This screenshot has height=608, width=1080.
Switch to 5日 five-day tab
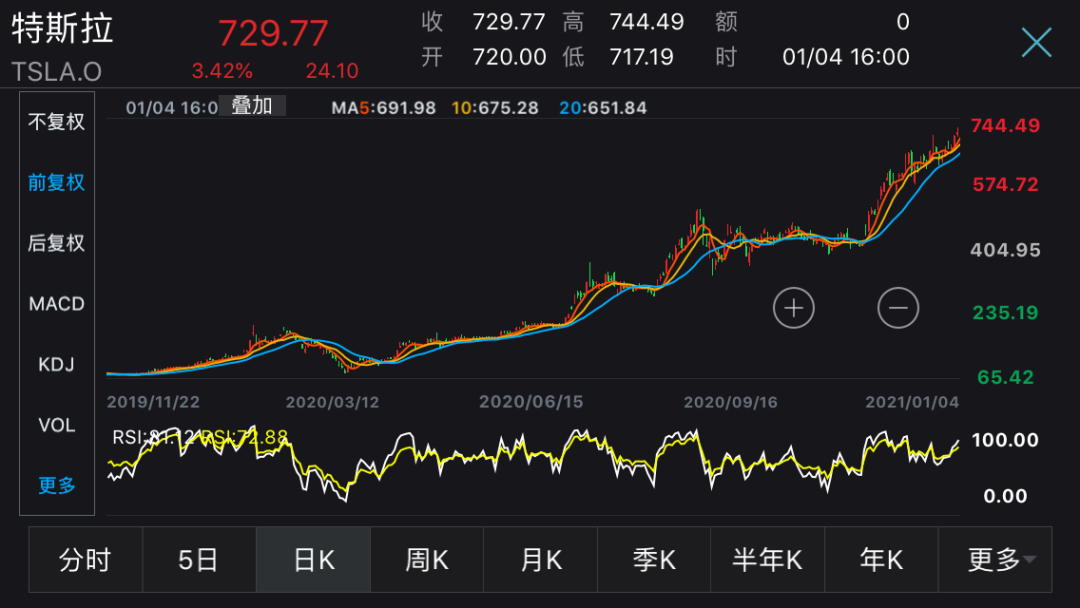click(199, 560)
